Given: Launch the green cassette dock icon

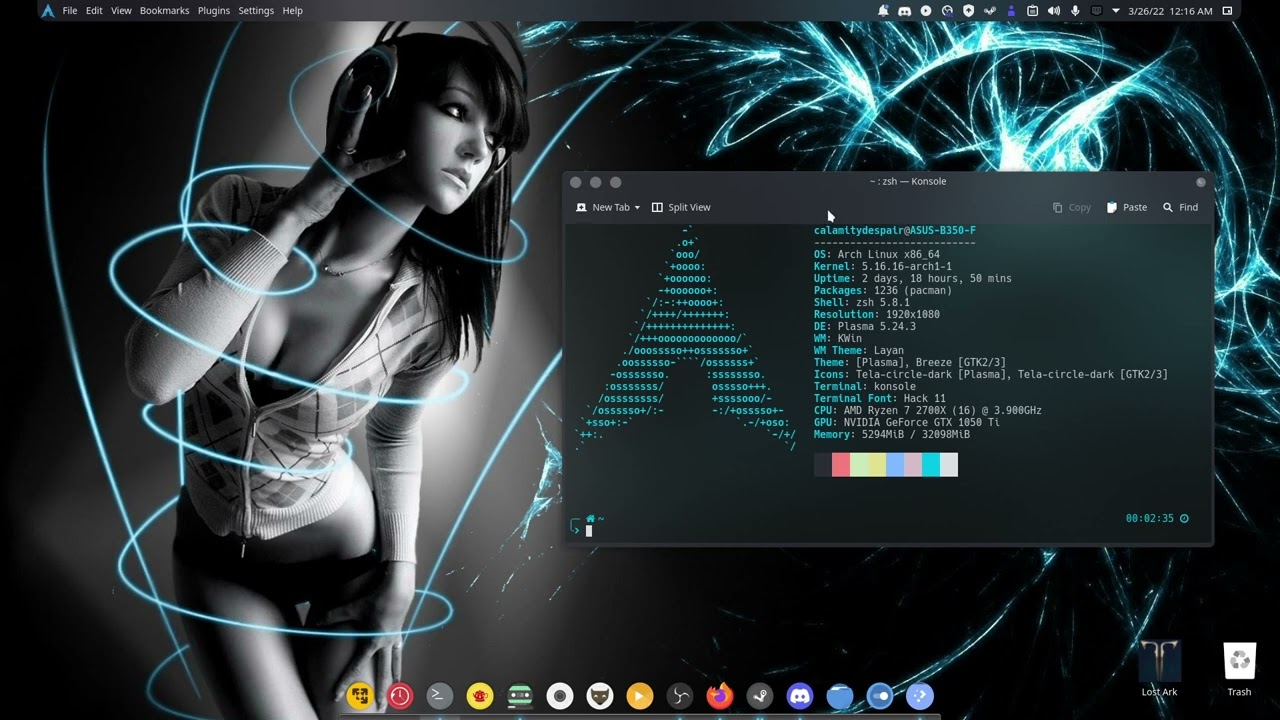Looking at the screenshot, I should click(520, 695).
